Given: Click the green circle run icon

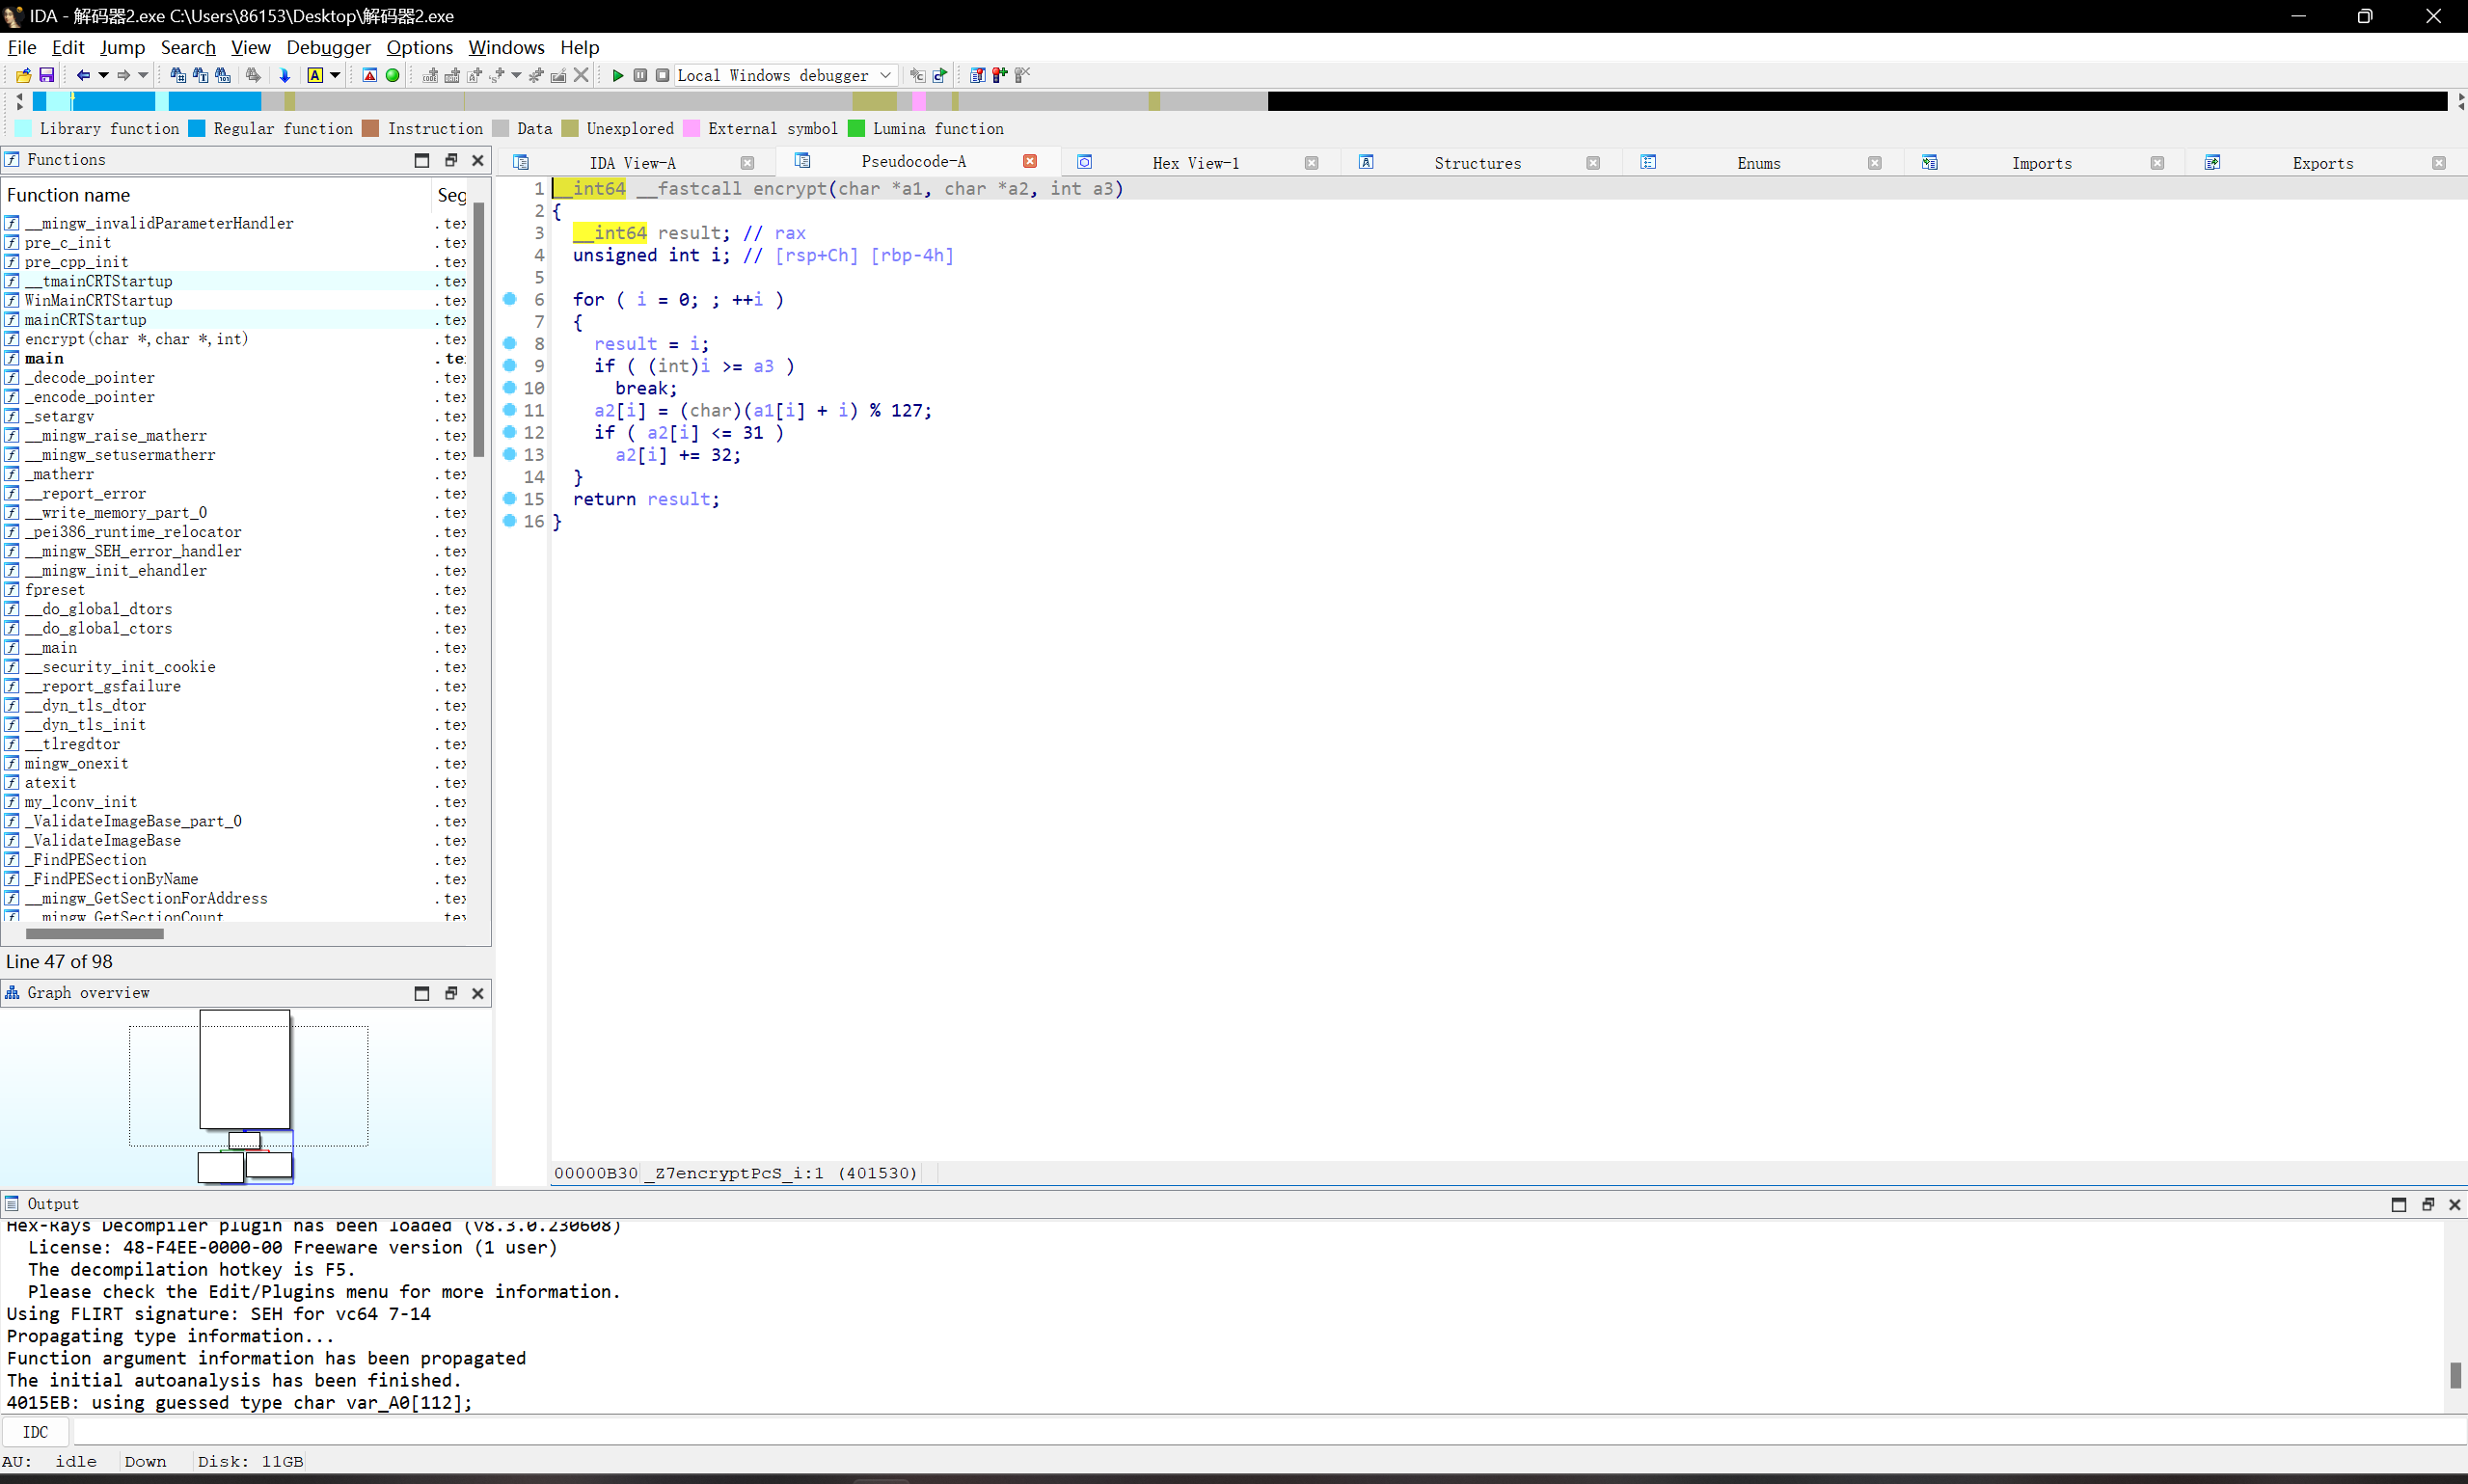Looking at the screenshot, I should point(393,75).
